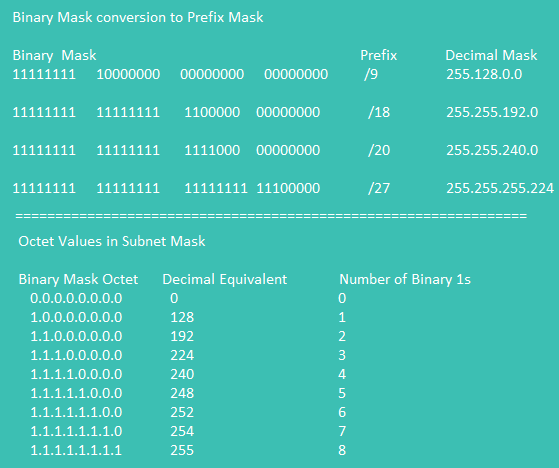Click the 255.255.240.0 decimal mask
This screenshot has width=559, height=468.
492,150
